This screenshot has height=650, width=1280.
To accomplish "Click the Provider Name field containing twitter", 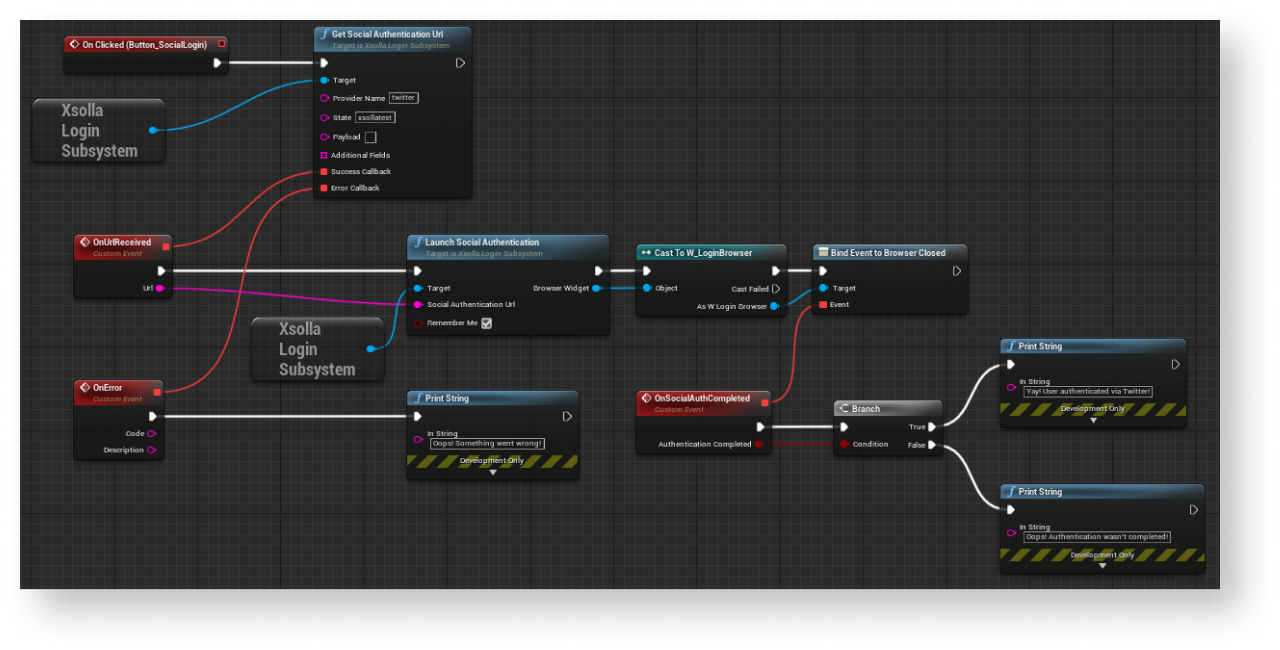I will pos(403,98).
